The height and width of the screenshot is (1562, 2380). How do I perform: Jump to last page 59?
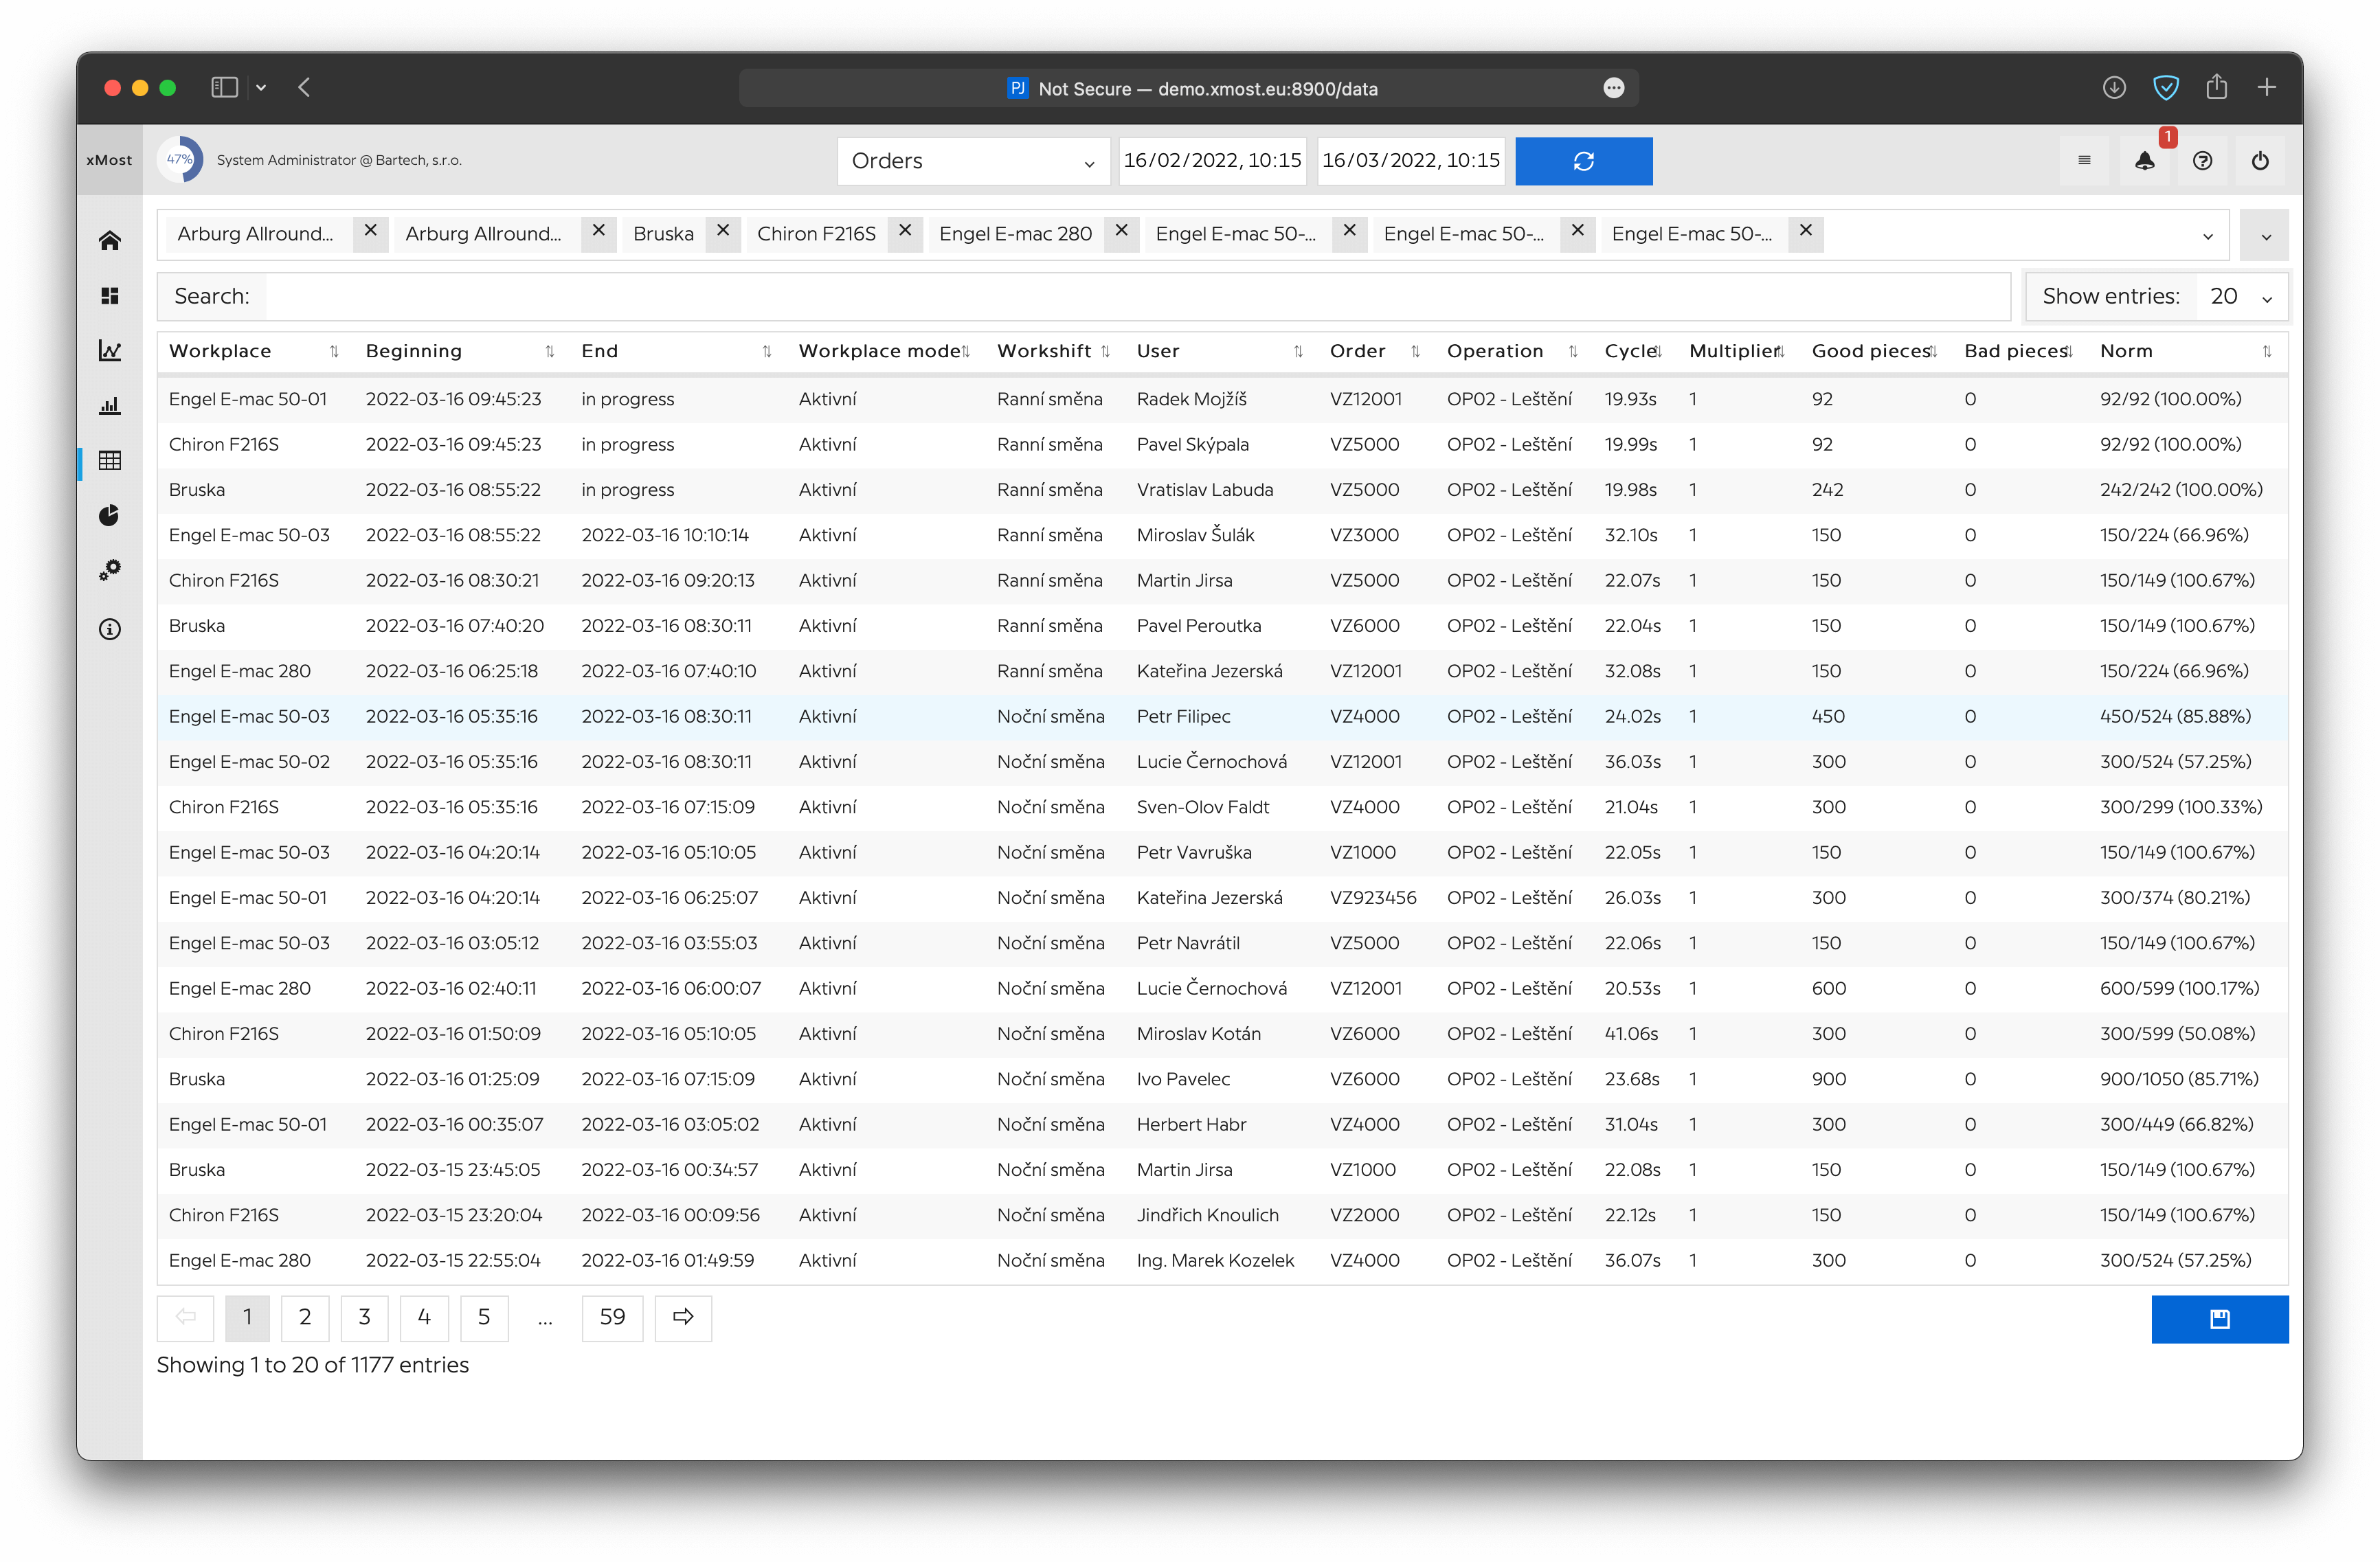click(612, 1317)
